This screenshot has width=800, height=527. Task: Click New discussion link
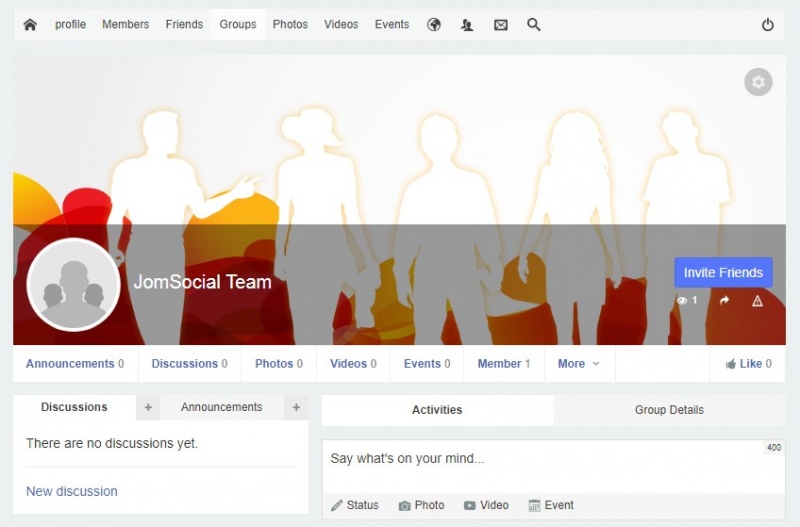[72, 491]
